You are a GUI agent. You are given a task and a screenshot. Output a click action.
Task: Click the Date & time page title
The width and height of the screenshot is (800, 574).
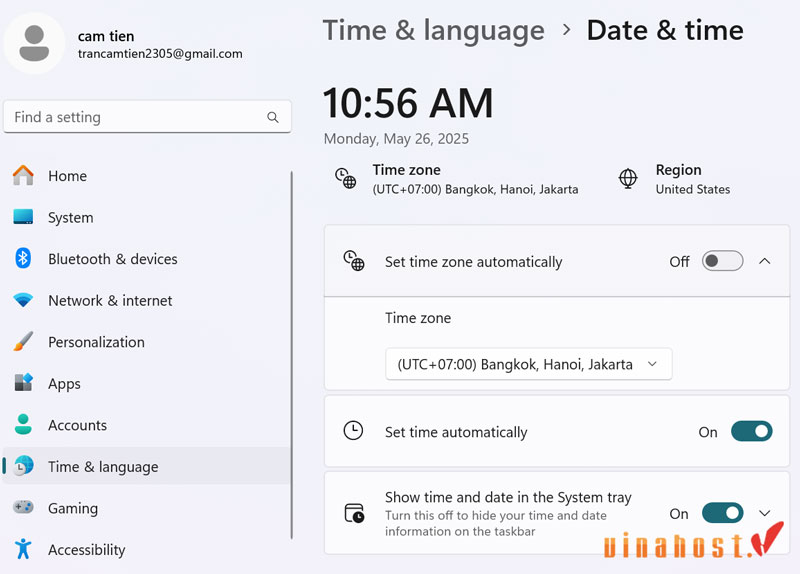tap(665, 30)
